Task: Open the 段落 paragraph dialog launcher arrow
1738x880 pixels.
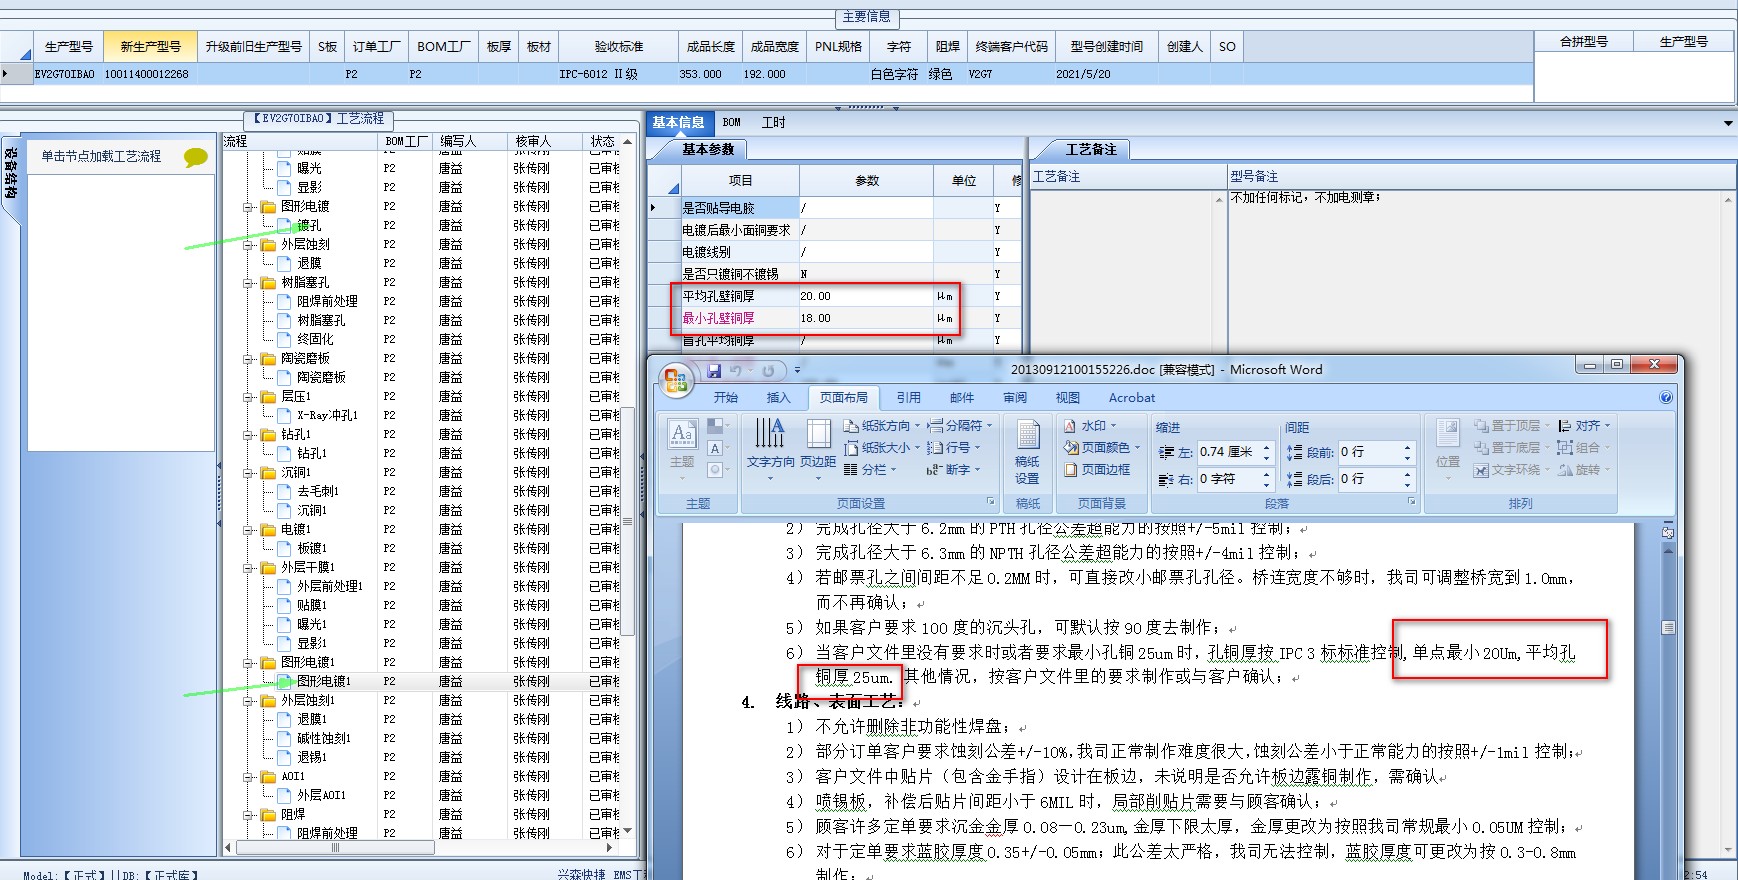Action: coord(1411,502)
